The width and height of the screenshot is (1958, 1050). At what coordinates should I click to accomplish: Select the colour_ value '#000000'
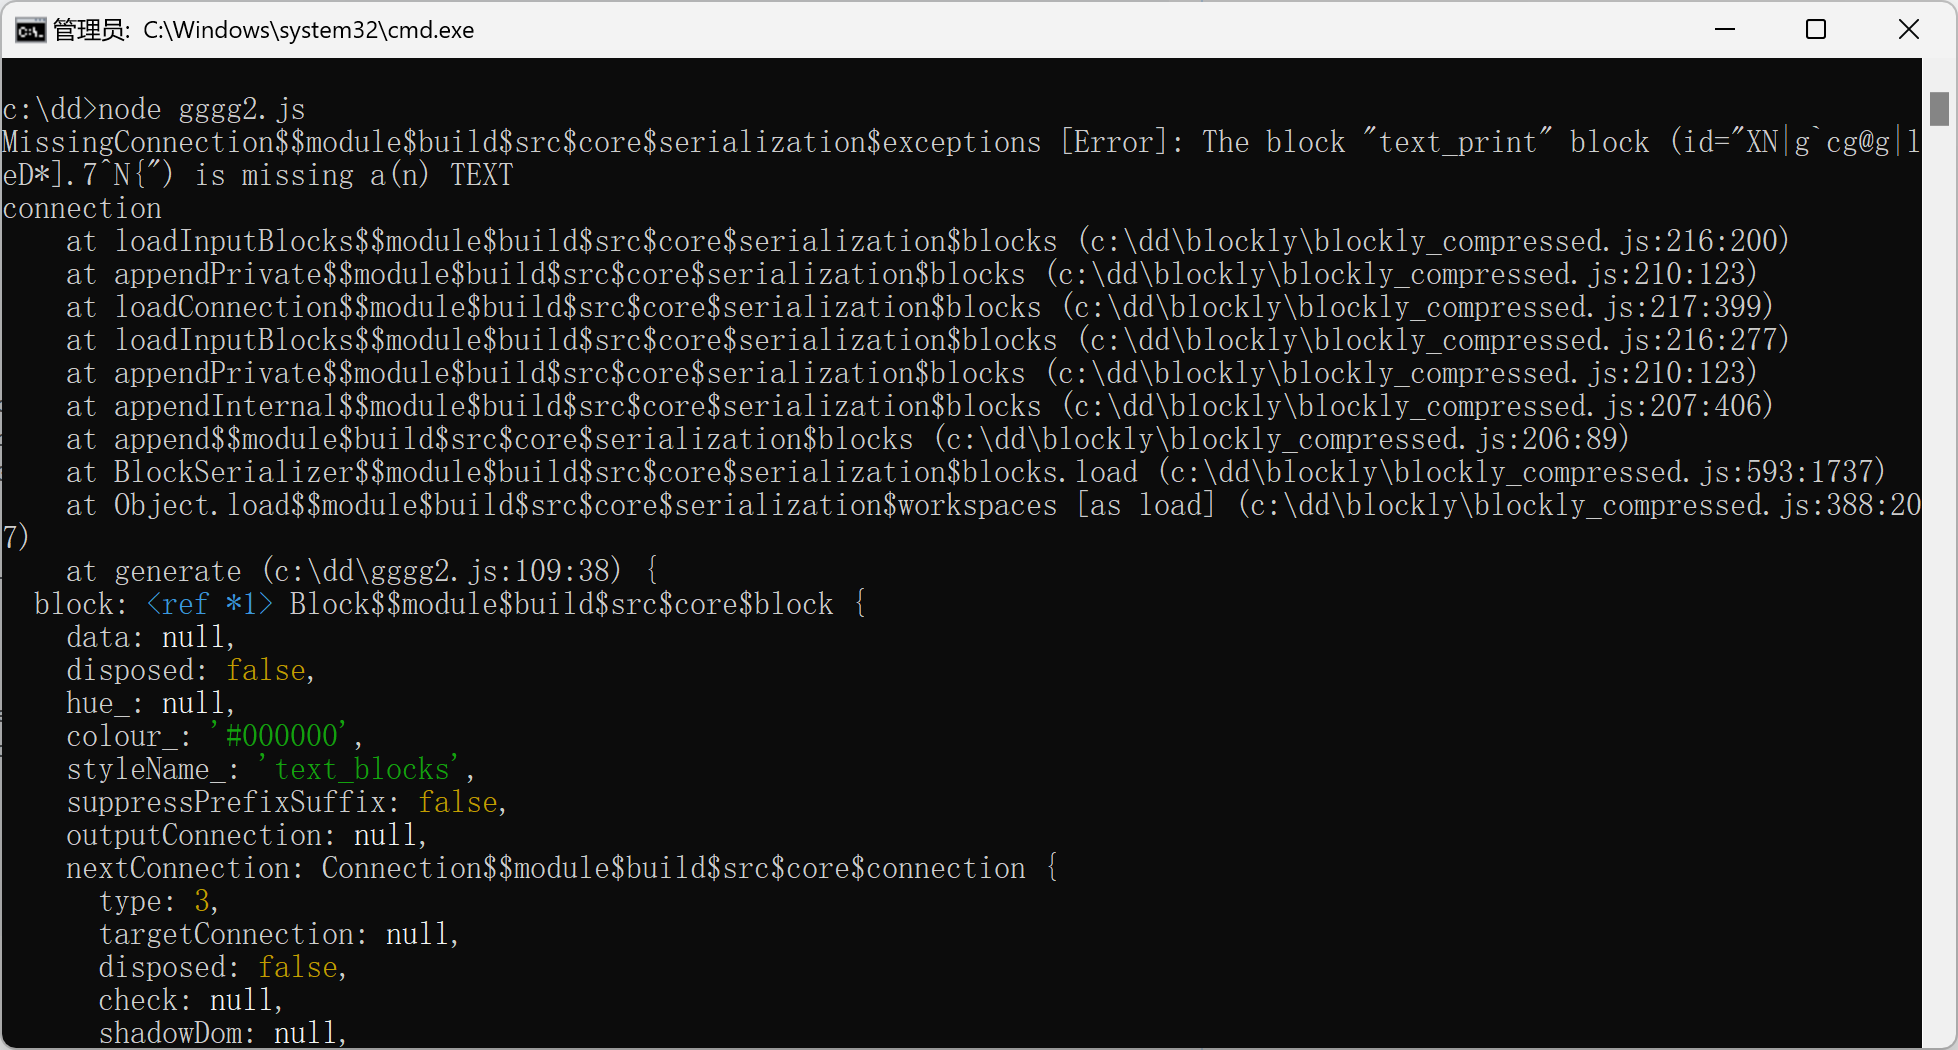[x=283, y=735]
